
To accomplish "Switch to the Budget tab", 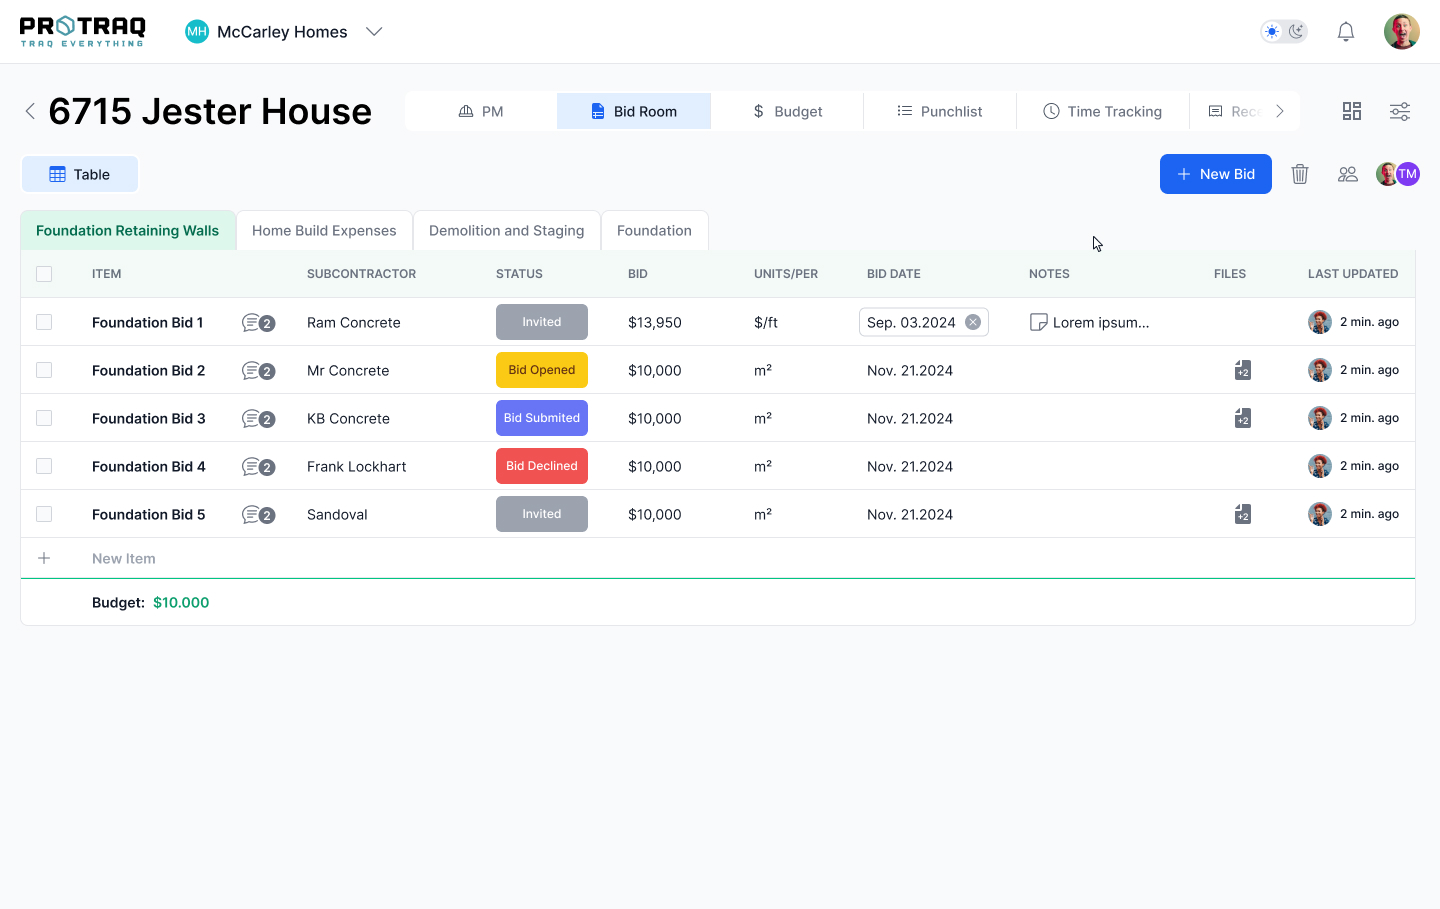I will [787, 111].
